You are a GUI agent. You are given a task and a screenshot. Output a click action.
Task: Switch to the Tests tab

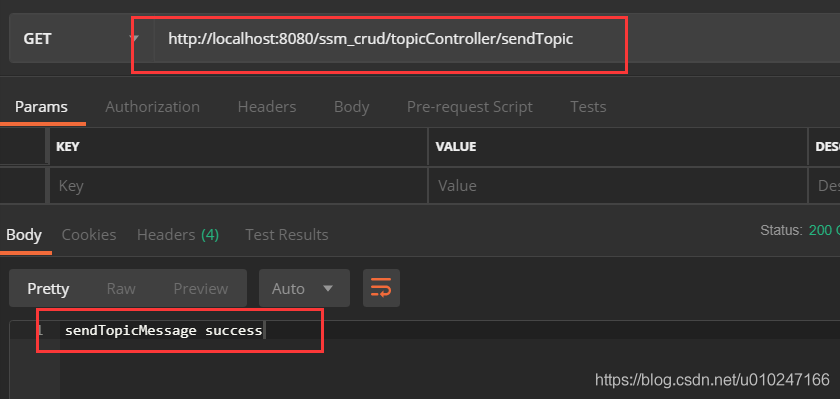coord(588,107)
